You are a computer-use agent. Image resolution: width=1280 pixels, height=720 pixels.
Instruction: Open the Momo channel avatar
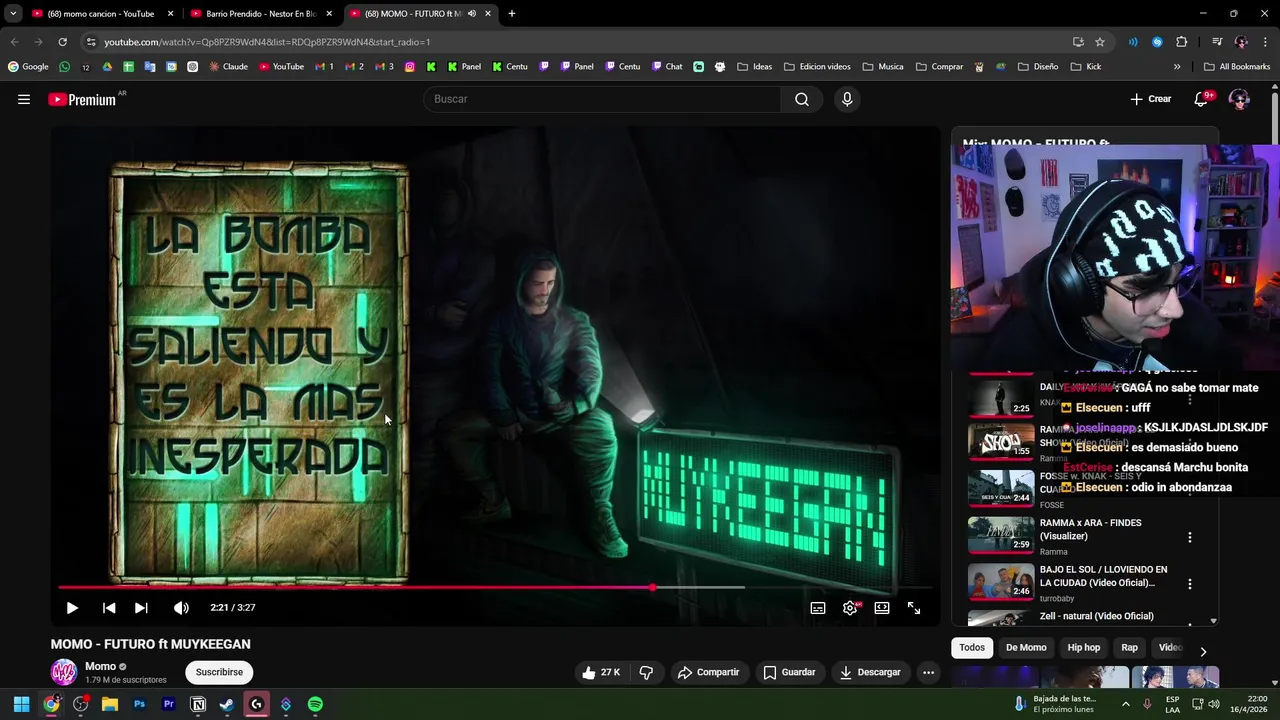pos(64,672)
